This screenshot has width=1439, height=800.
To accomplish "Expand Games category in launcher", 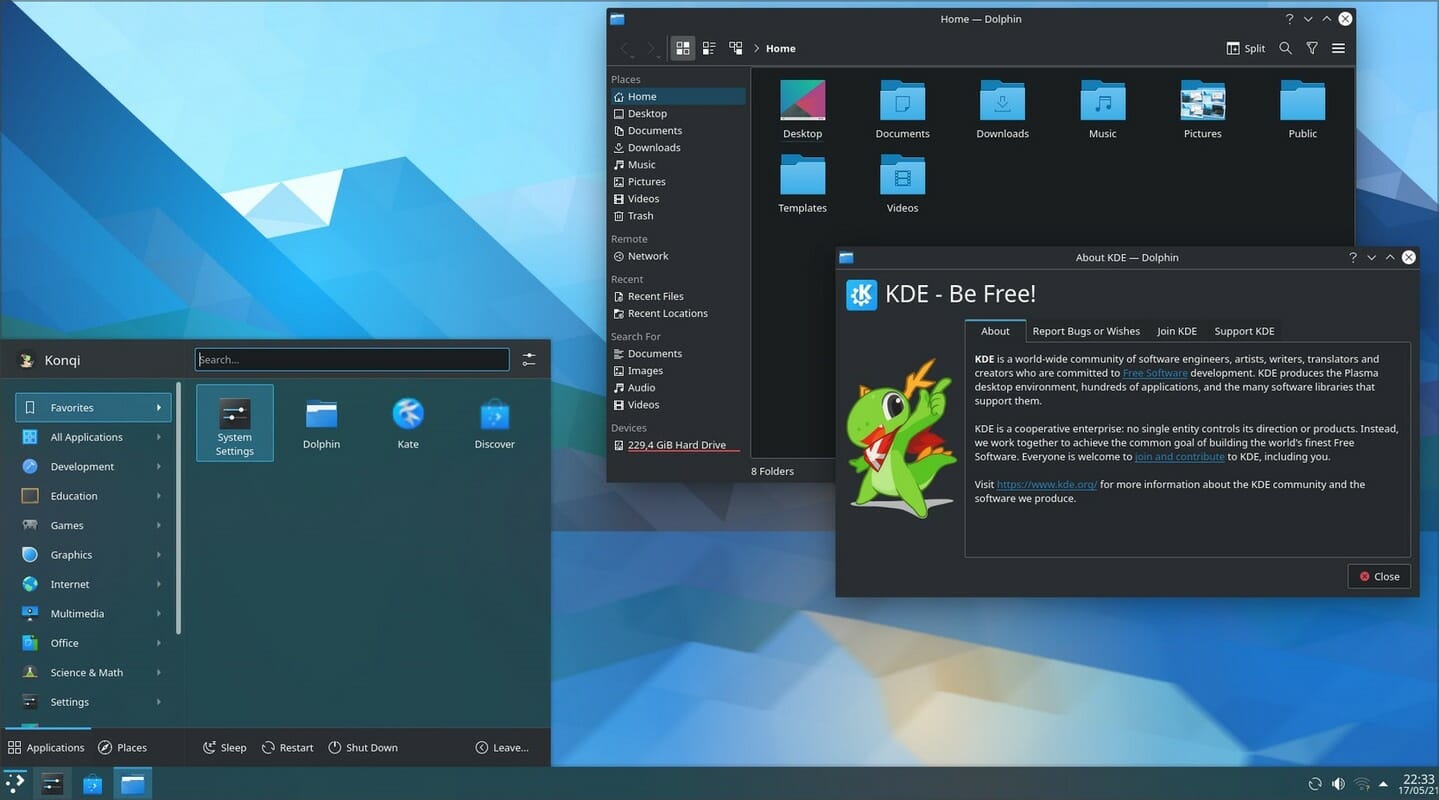I will coord(93,525).
